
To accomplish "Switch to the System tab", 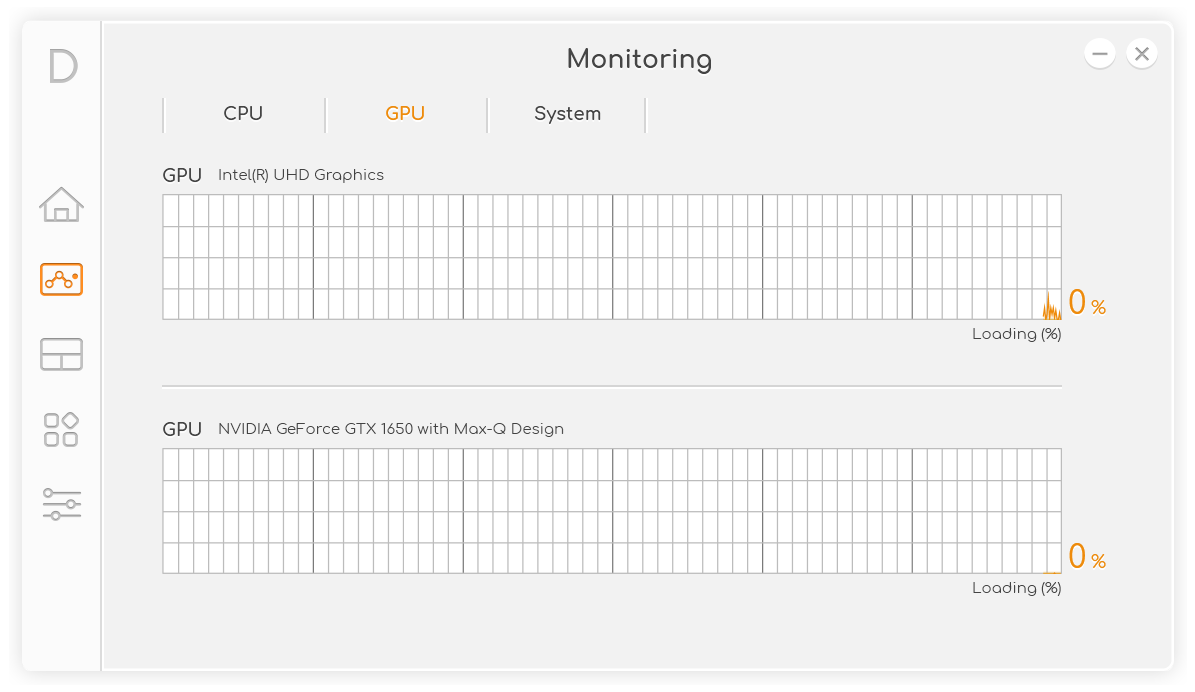I will pyautogui.click(x=567, y=114).
